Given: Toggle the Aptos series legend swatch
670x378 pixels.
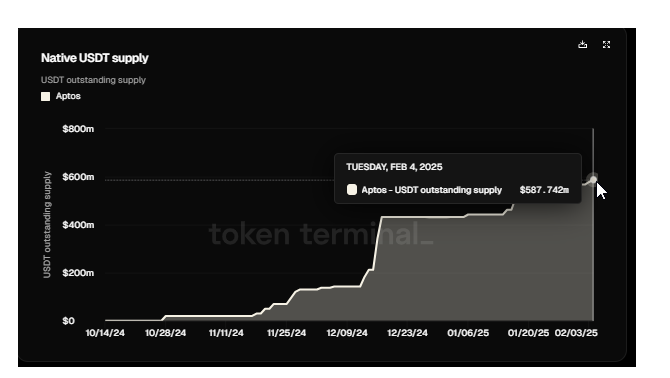Looking at the screenshot, I should click(45, 97).
